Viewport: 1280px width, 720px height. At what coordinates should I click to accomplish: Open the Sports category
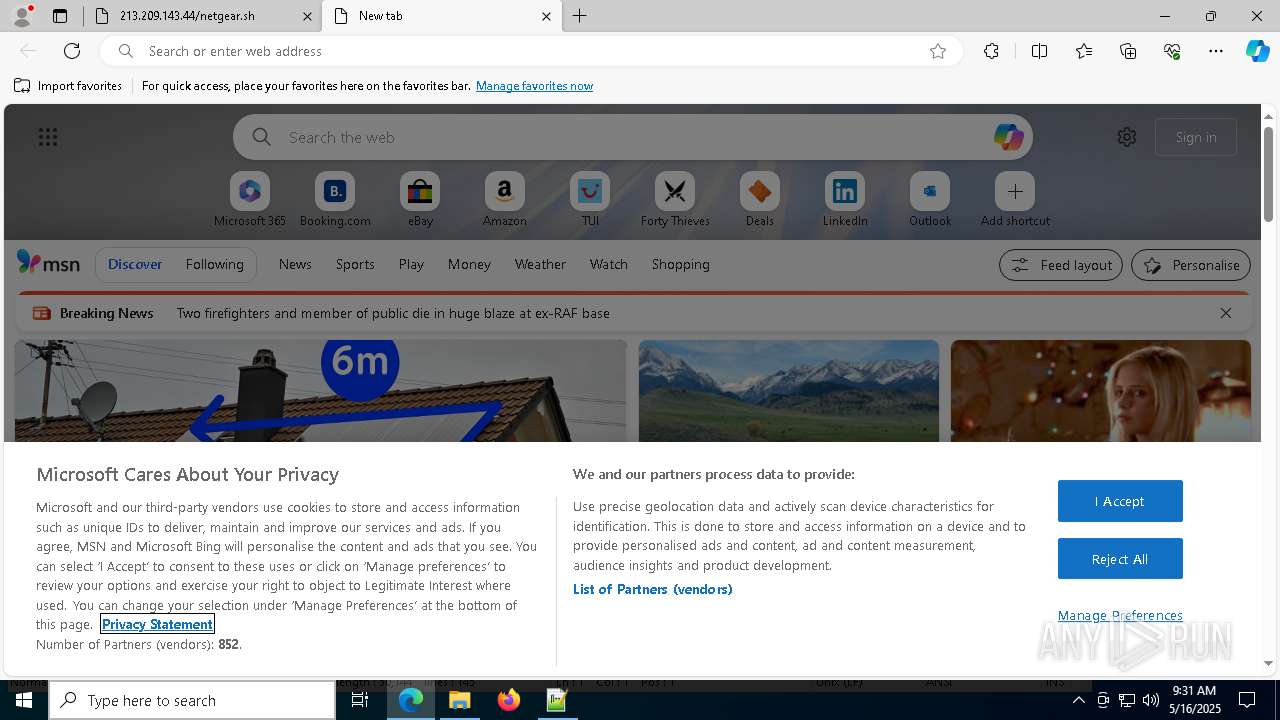pyautogui.click(x=355, y=264)
